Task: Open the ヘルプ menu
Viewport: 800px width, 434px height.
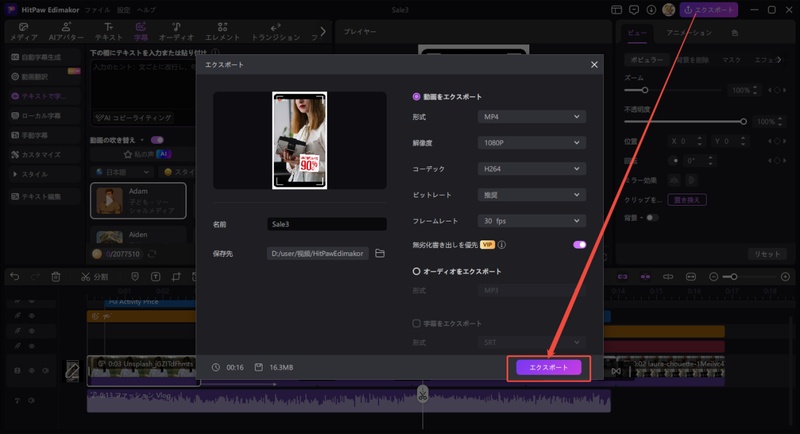Action: coord(146,10)
